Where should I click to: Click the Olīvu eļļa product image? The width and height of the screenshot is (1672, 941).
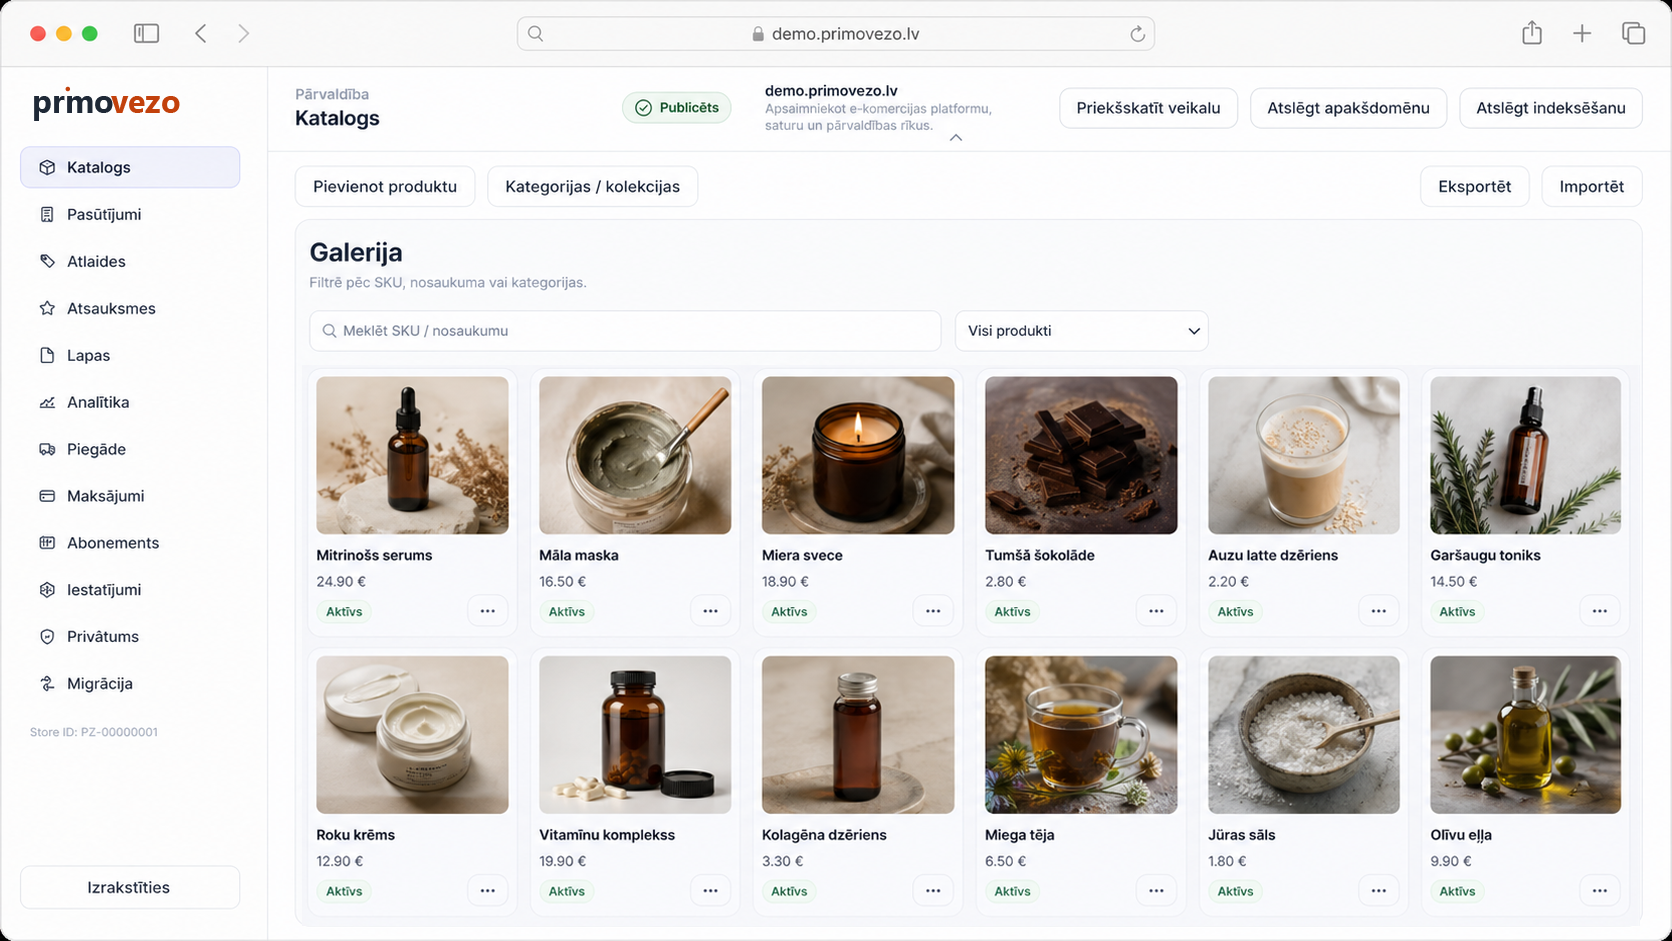1526,735
